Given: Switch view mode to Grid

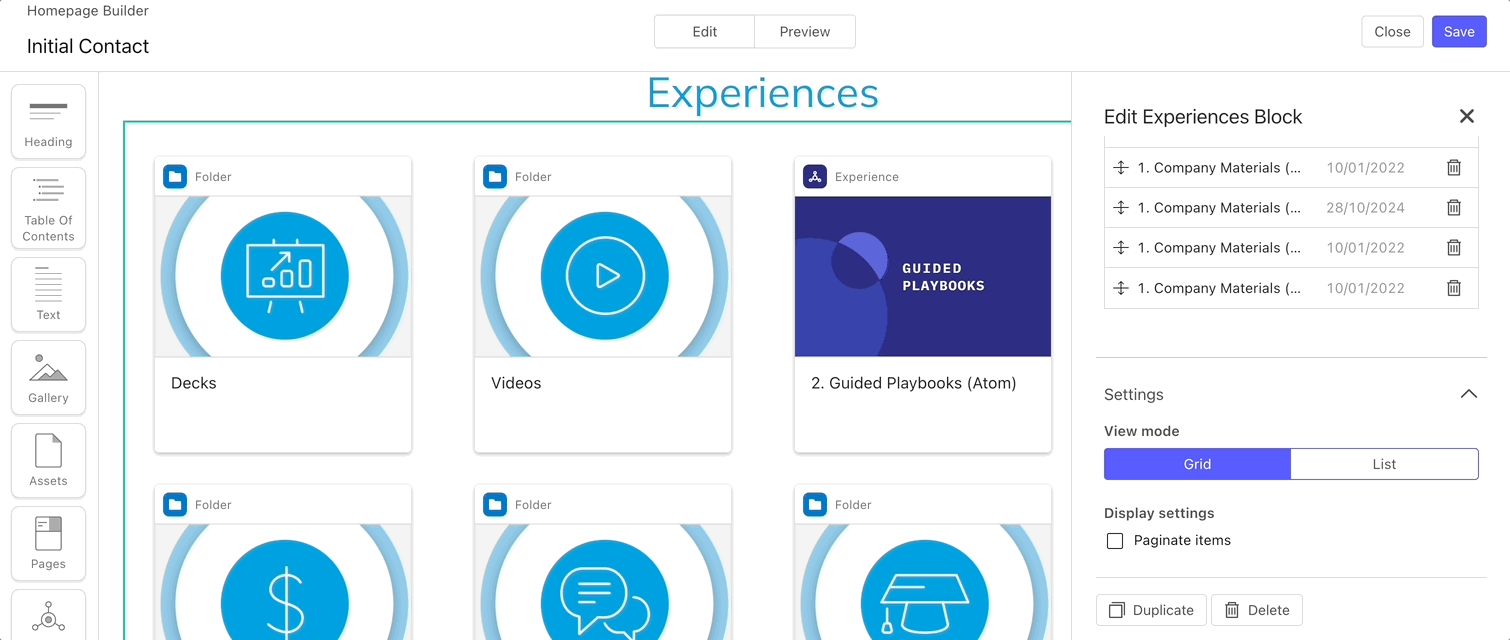Looking at the screenshot, I should coord(1197,464).
